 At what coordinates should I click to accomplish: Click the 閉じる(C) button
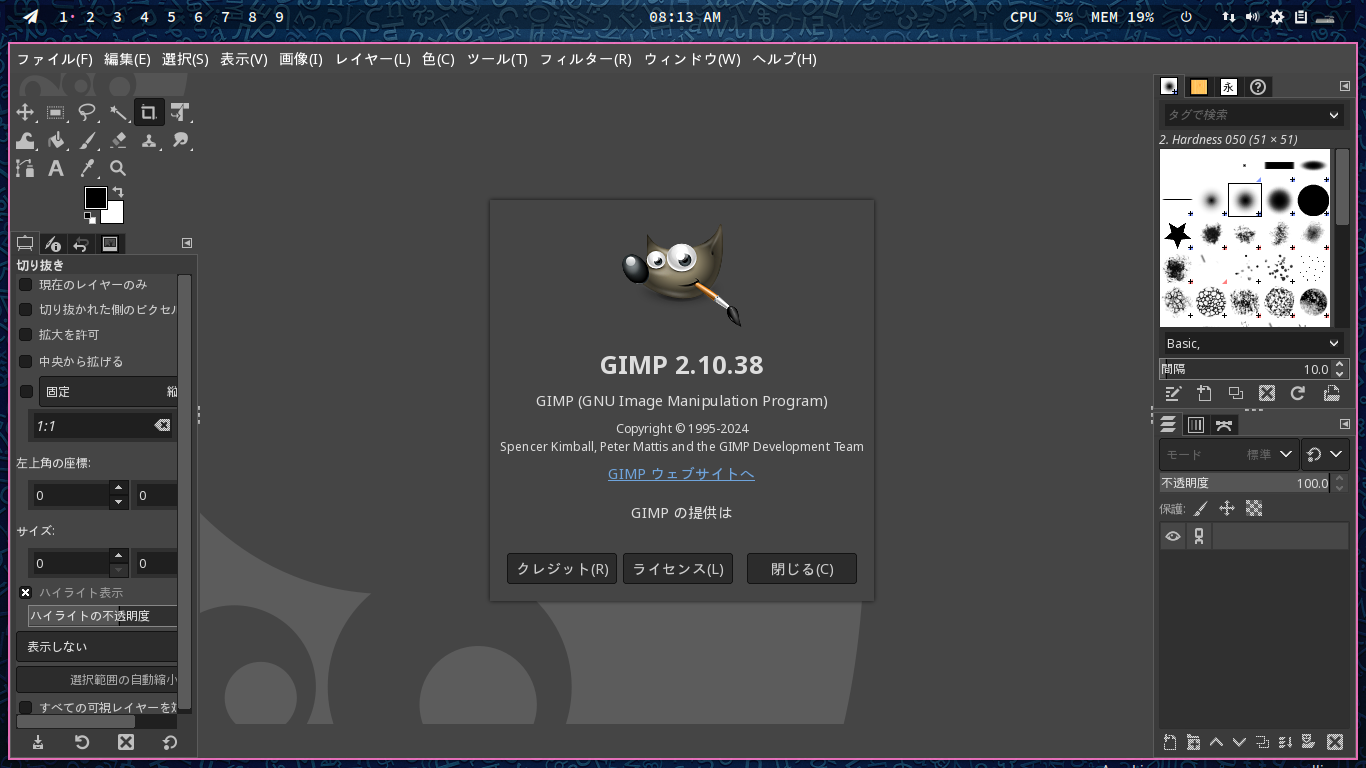pyautogui.click(x=802, y=569)
